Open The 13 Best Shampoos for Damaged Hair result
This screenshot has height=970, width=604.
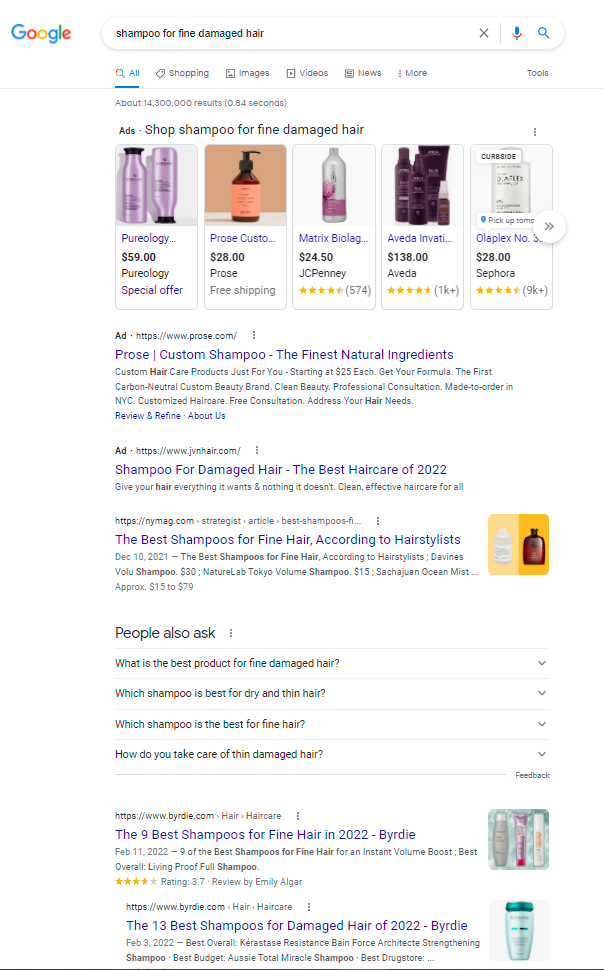[297, 925]
